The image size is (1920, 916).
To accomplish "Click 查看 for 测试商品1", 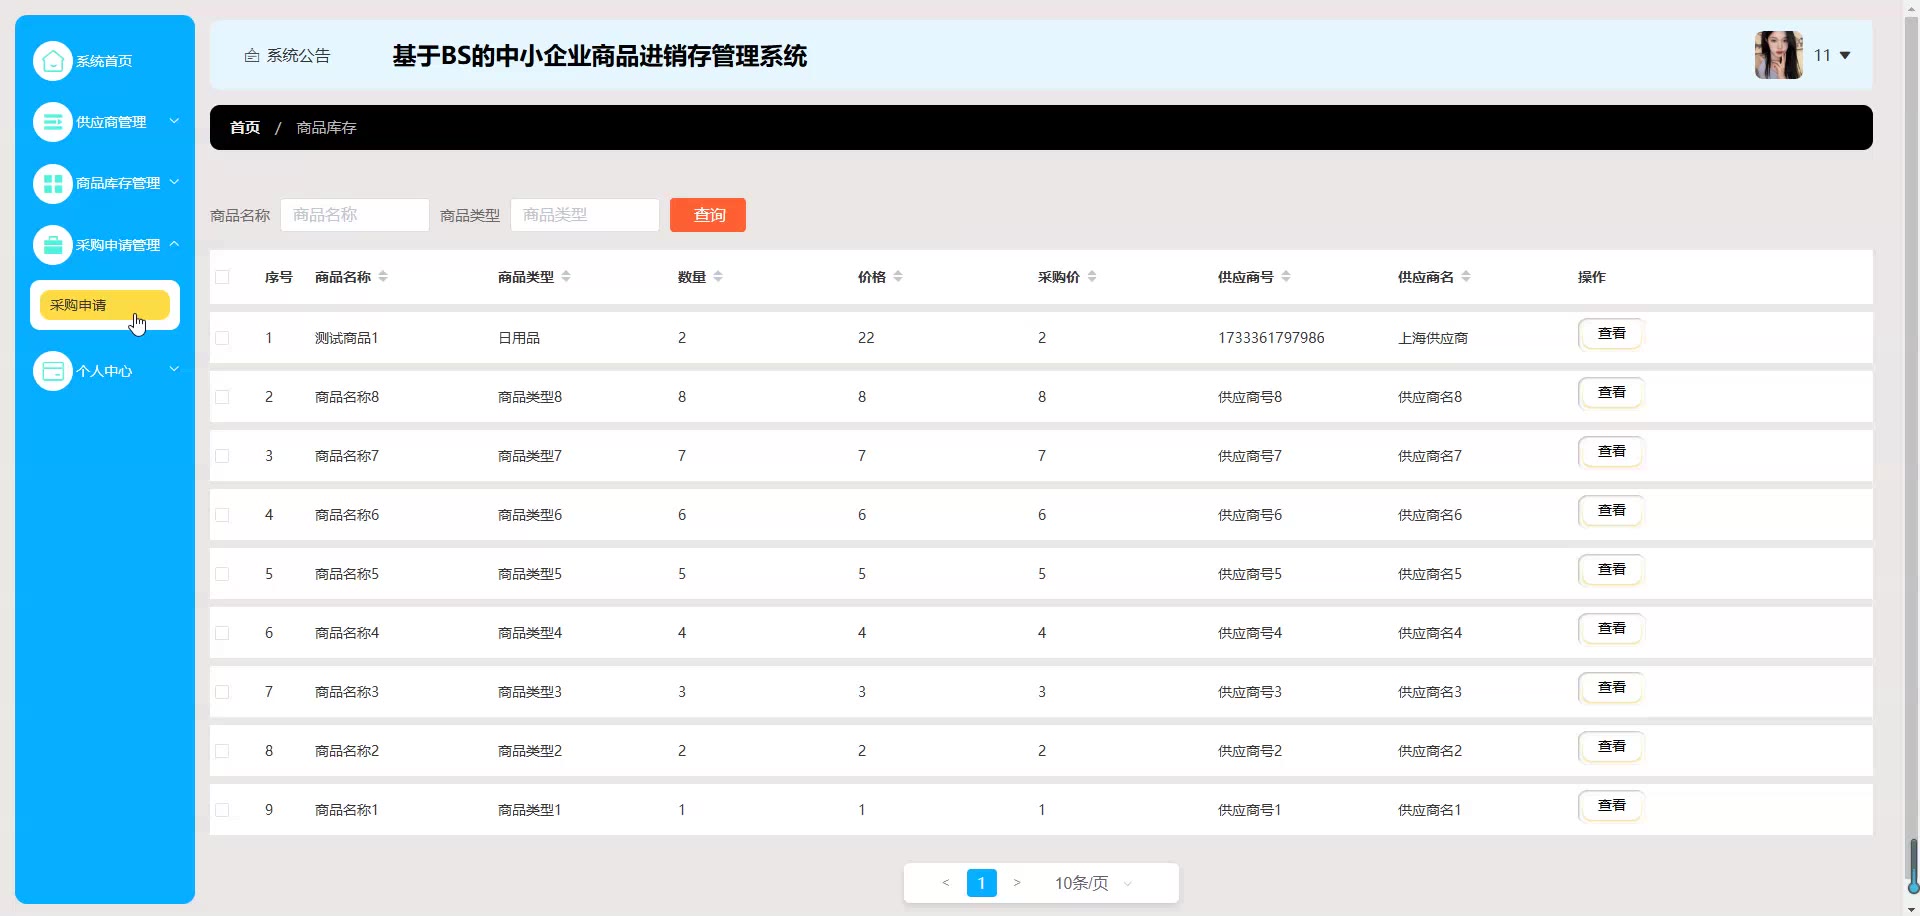I will [1611, 334].
